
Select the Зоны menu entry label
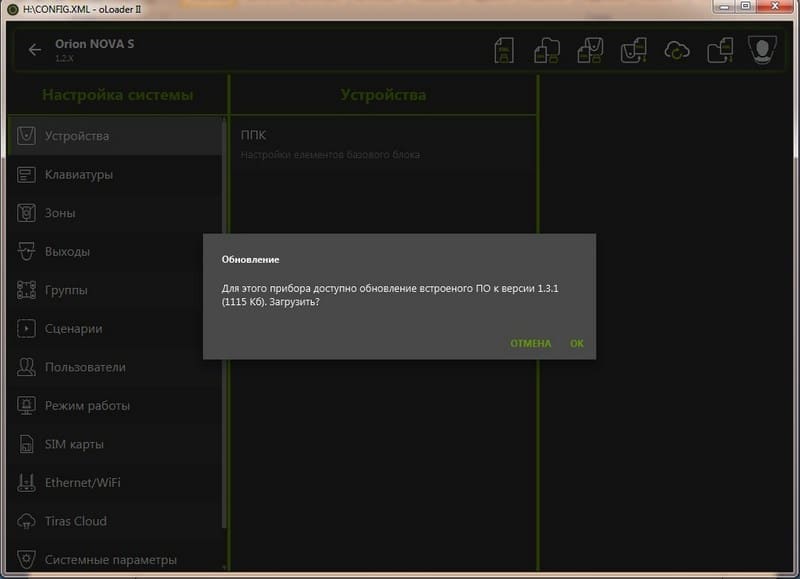60,213
